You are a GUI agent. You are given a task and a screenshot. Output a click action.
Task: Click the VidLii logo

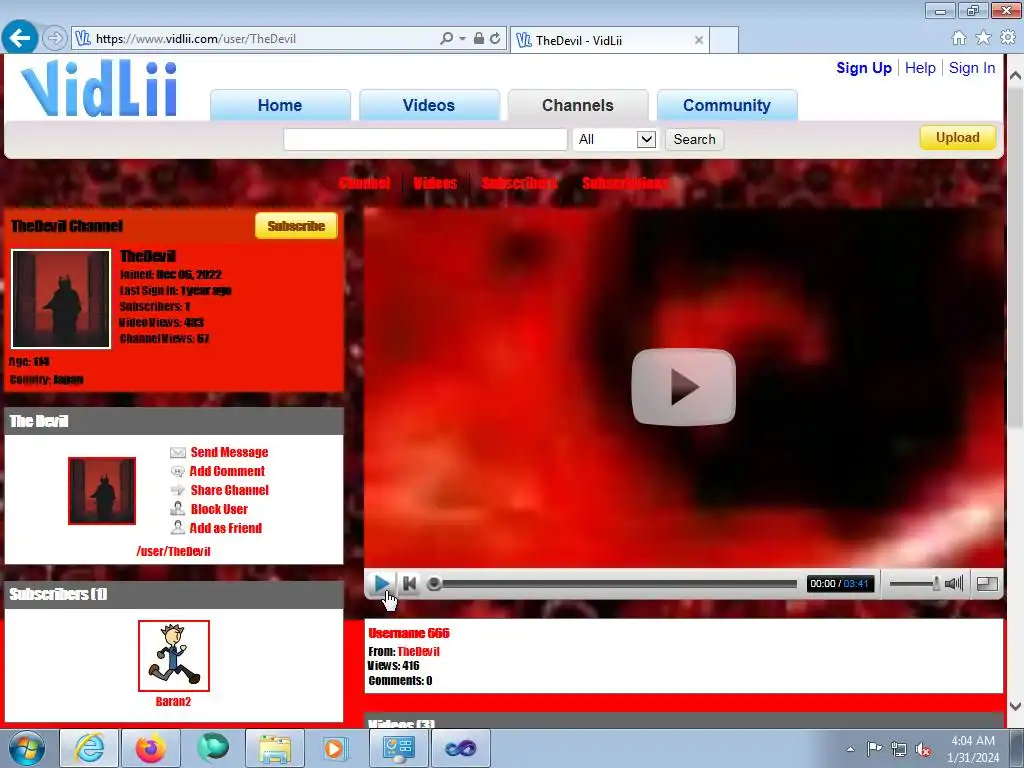(99, 89)
